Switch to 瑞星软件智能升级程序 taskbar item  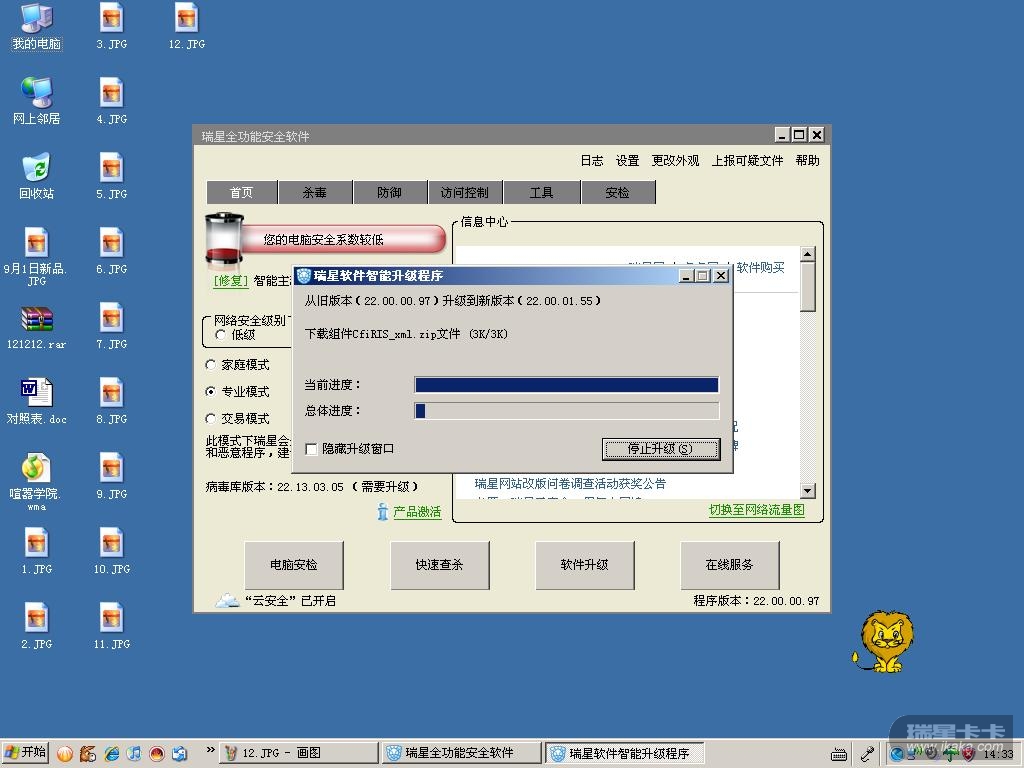pyautogui.click(x=625, y=753)
